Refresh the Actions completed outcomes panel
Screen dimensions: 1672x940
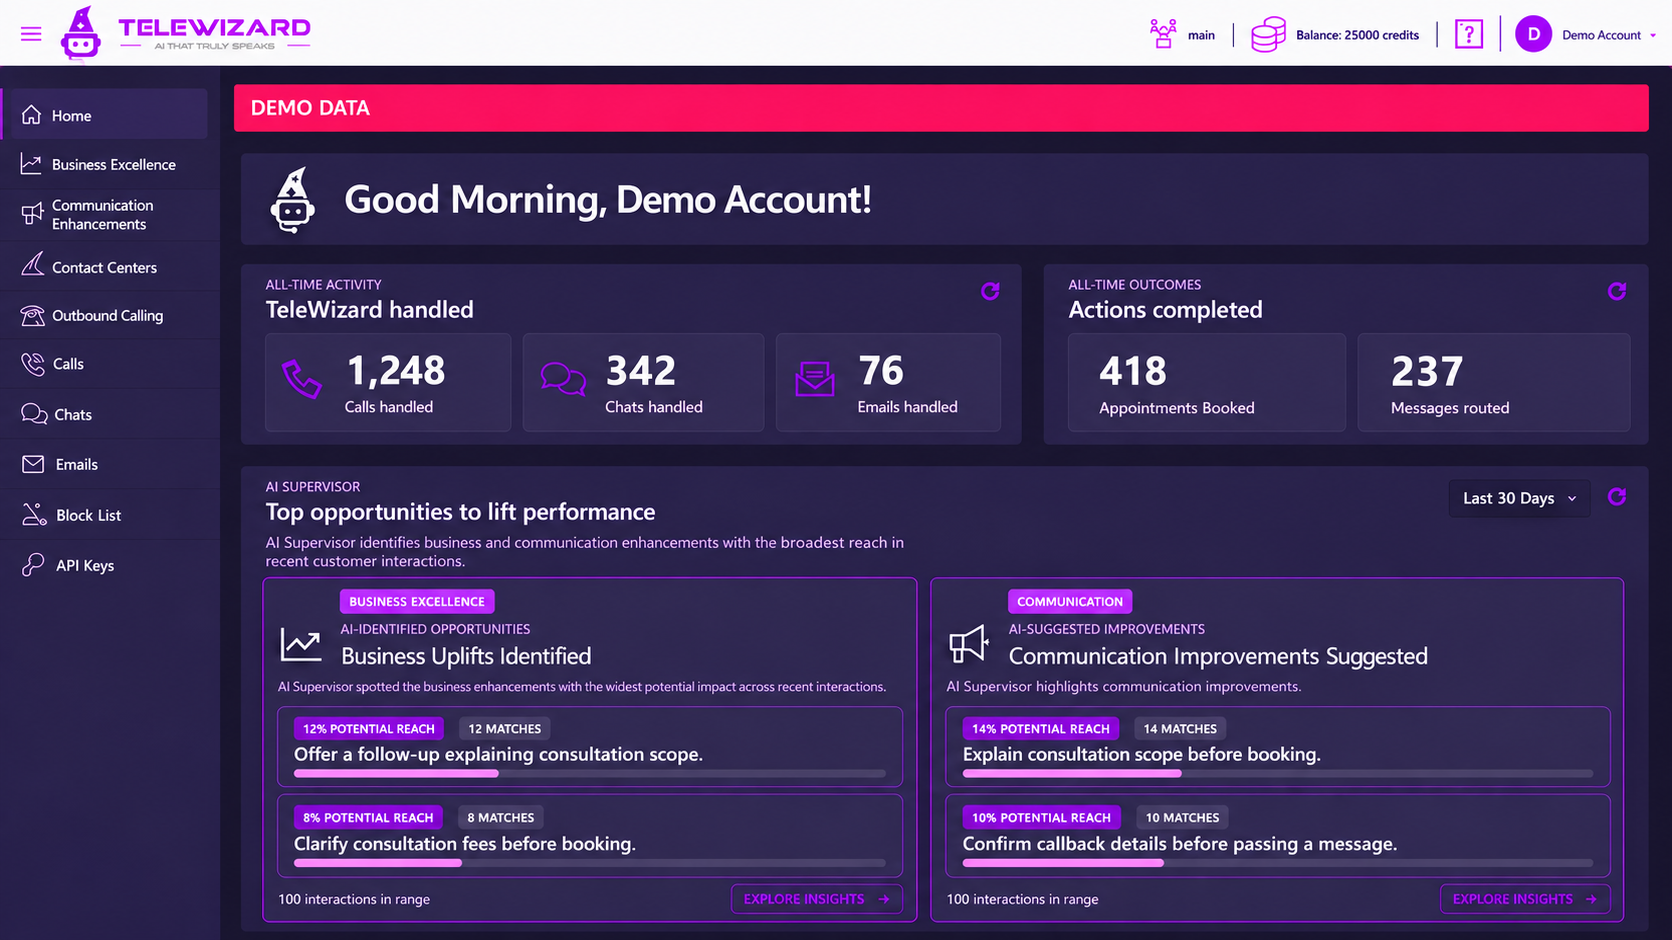pyautogui.click(x=1616, y=291)
